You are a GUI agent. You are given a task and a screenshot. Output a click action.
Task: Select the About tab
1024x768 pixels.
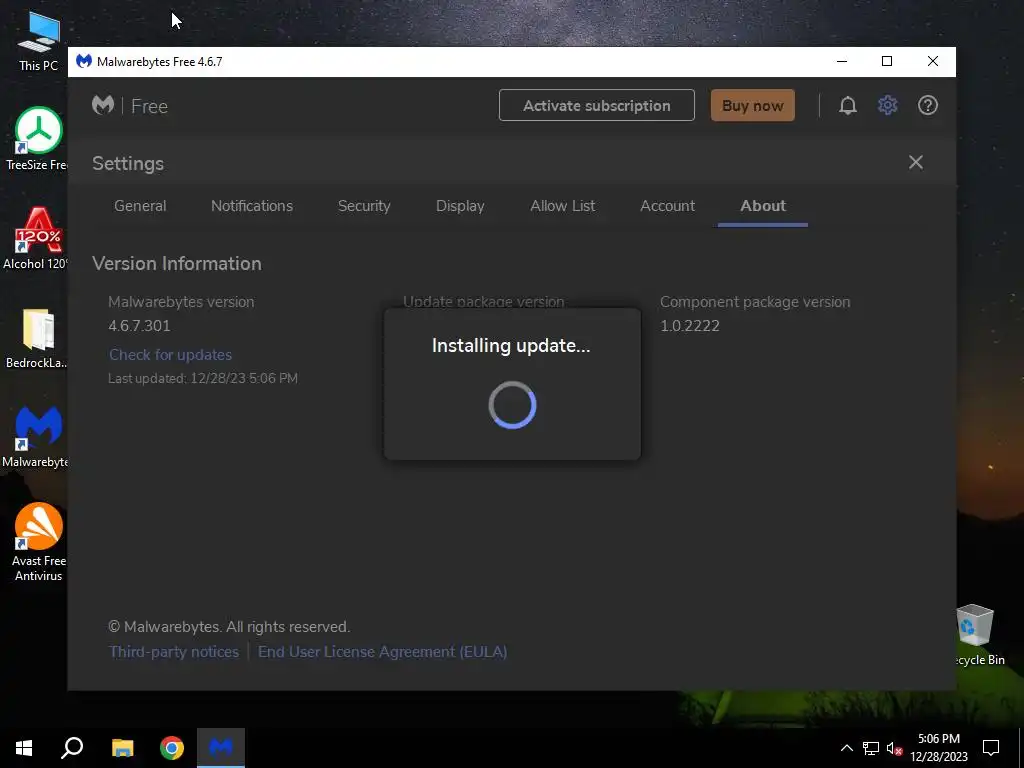click(x=763, y=206)
